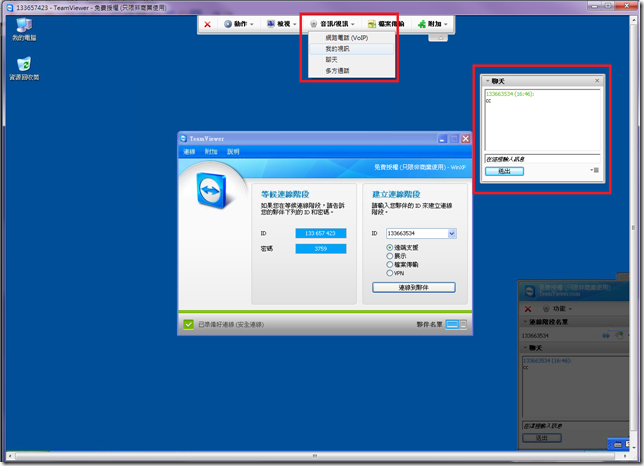This screenshot has height=466, width=644.
Task: Click 133663534 entry in session list panel
Action: click(x=535, y=336)
